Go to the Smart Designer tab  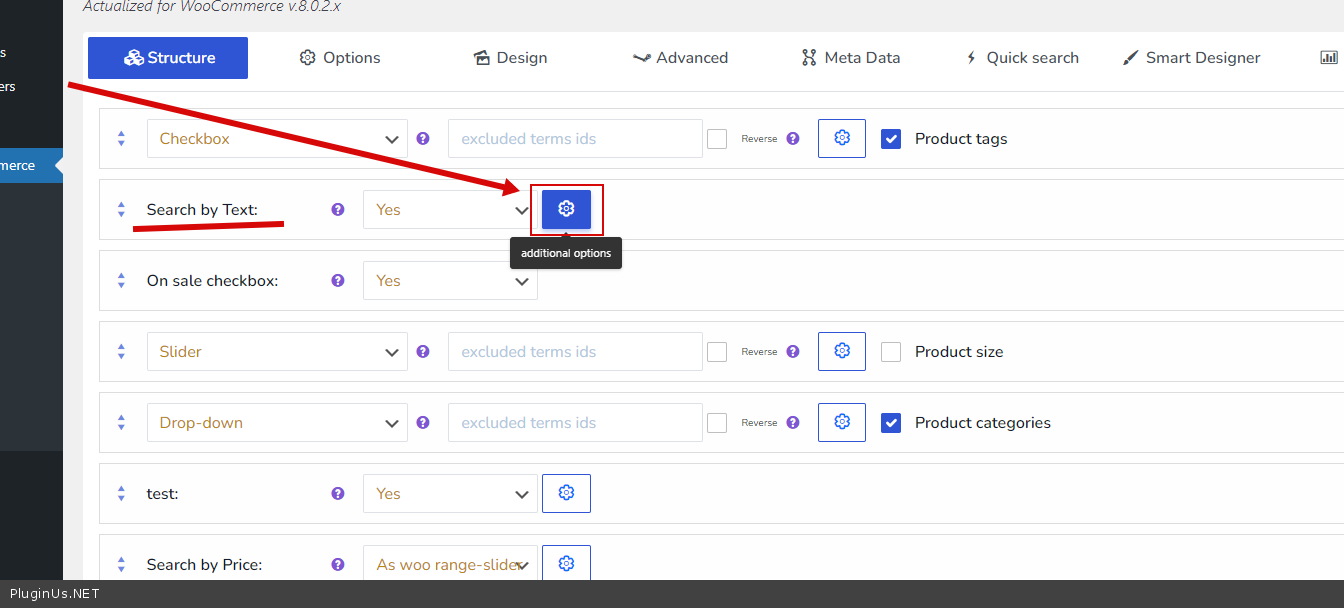(1191, 58)
